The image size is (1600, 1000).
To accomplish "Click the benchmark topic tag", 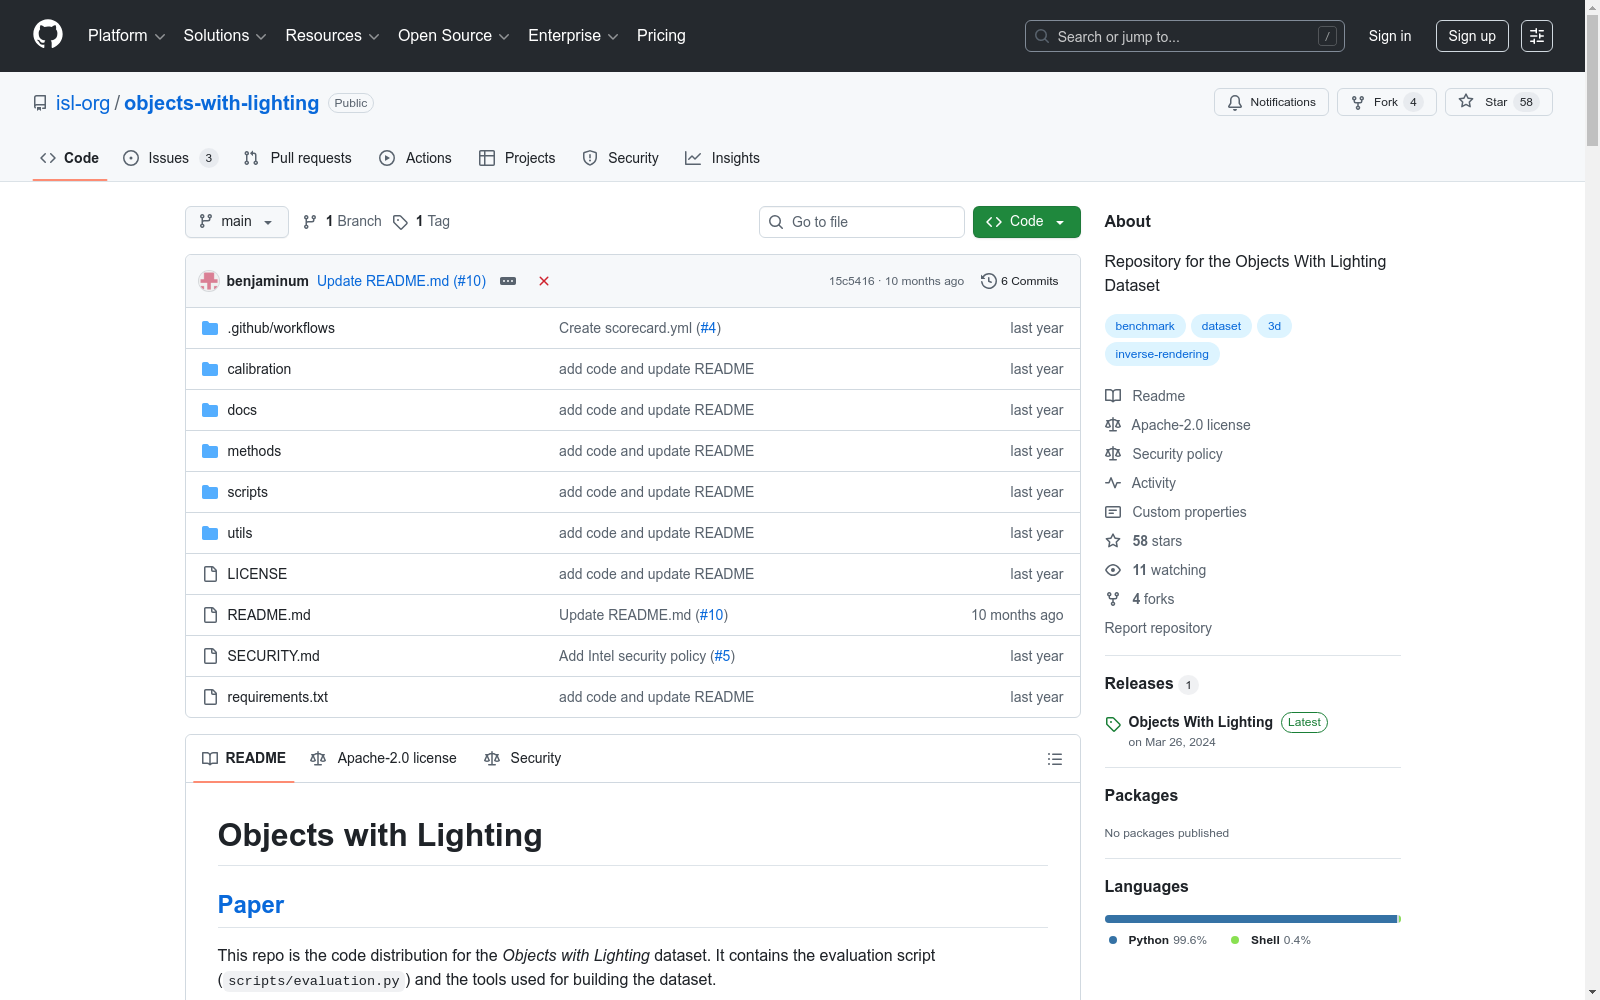I will pyautogui.click(x=1145, y=326).
